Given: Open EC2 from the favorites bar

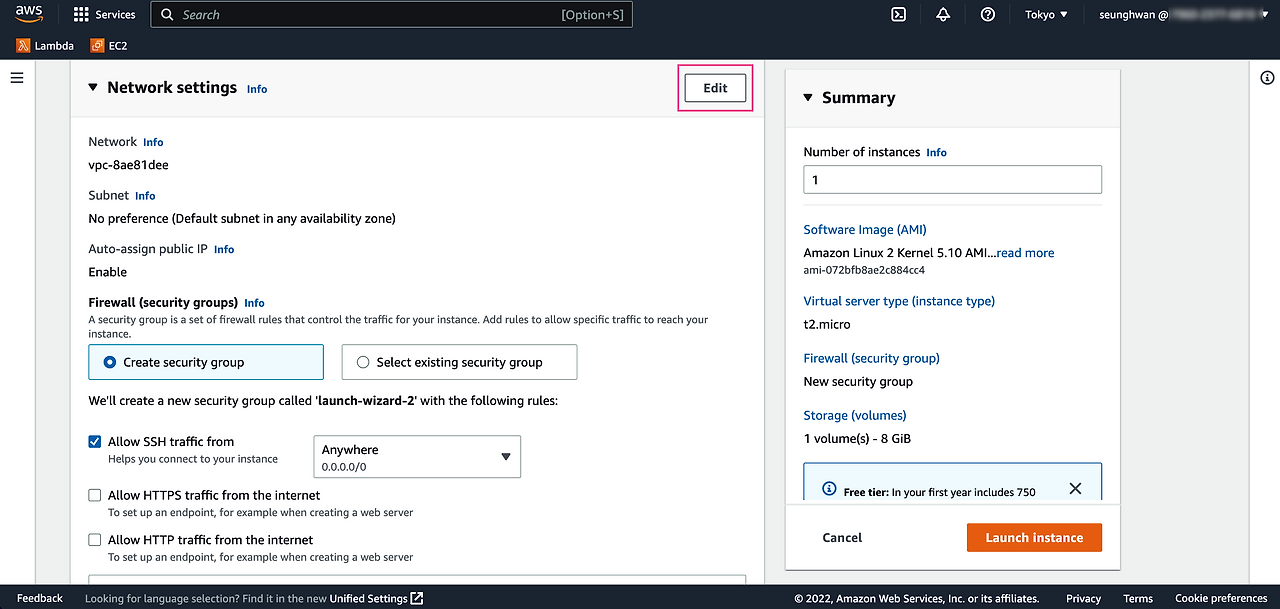Looking at the screenshot, I should (109, 45).
